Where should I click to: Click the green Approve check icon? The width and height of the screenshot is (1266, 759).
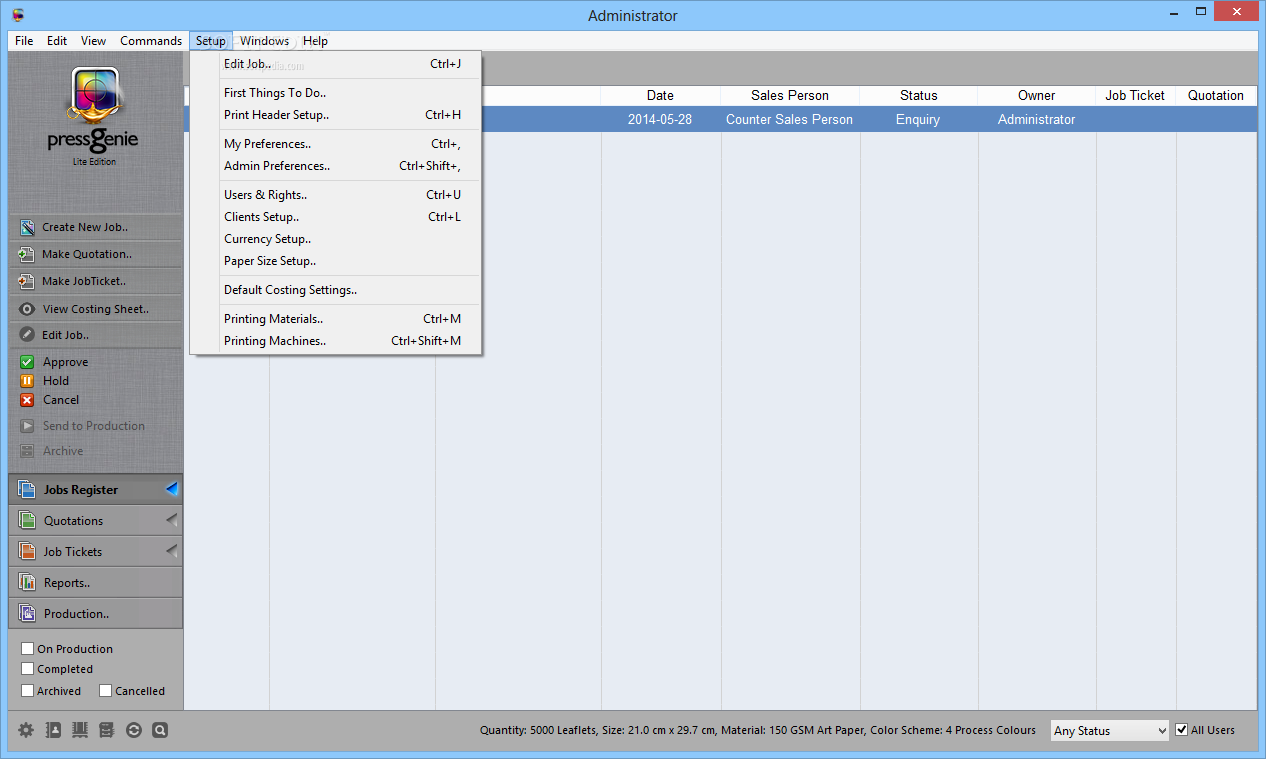pos(27,362)
